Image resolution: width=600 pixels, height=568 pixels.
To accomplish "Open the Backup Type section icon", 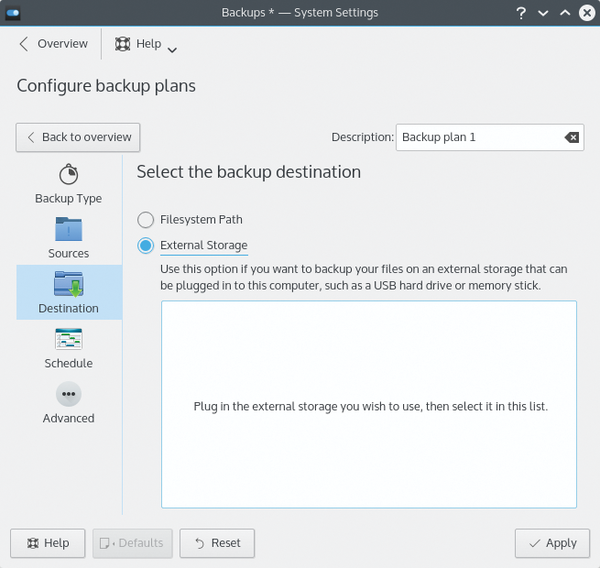I will 68,175.
